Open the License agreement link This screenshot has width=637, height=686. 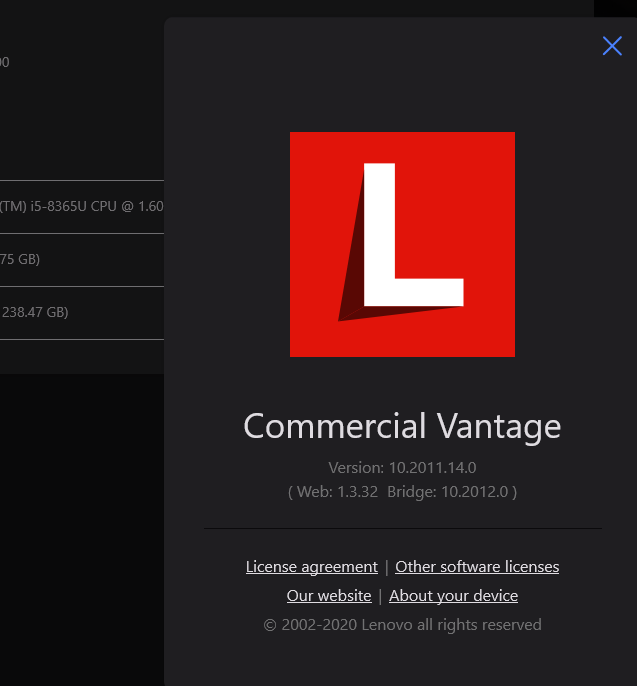tap(312, 567)
